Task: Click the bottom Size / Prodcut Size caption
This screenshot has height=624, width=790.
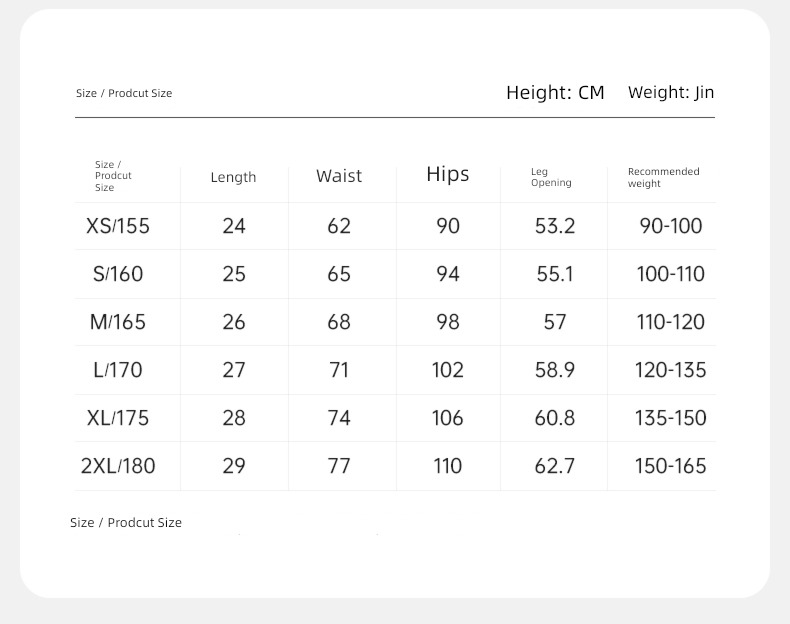Action: click(126, 522)
